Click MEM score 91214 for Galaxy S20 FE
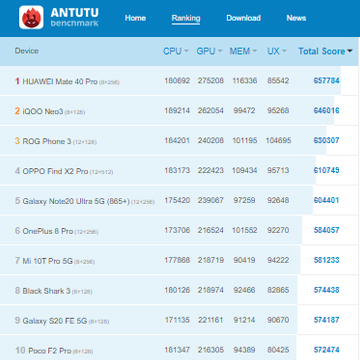This screenshot has width=360, height=360. tap(245, 320)
